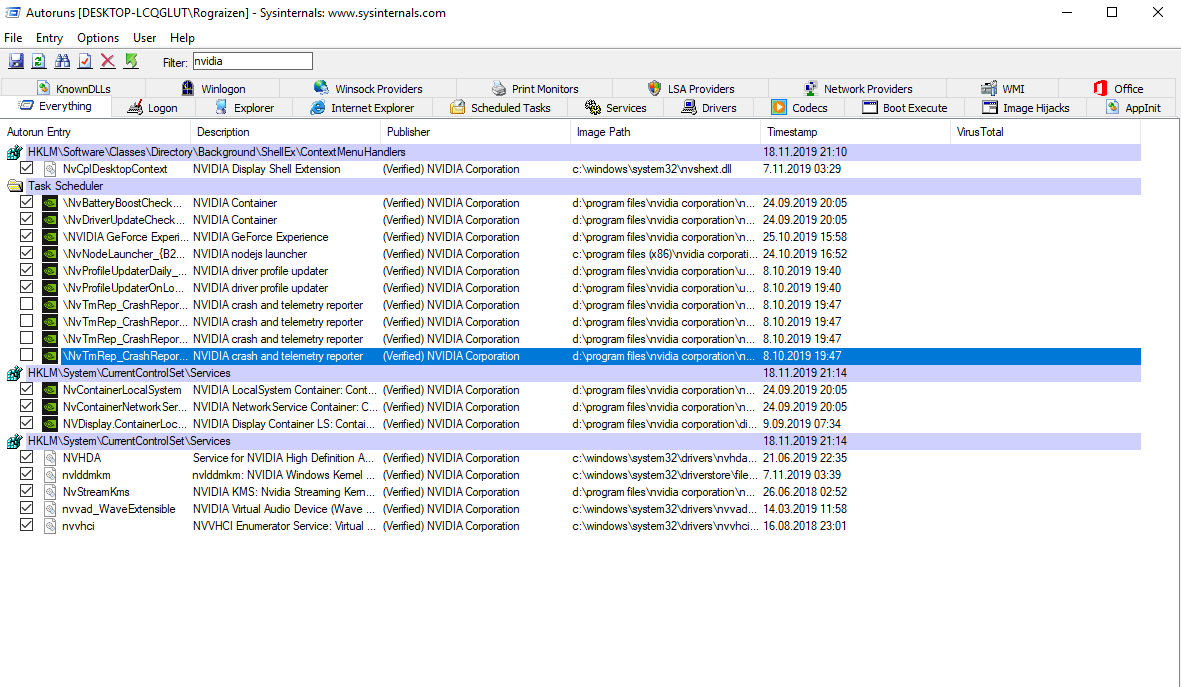Click the NVIDIA icon on NvProfileUpdaterOnLo row
The height and width of the screenshot is (687, 1181).
point(50,288)
